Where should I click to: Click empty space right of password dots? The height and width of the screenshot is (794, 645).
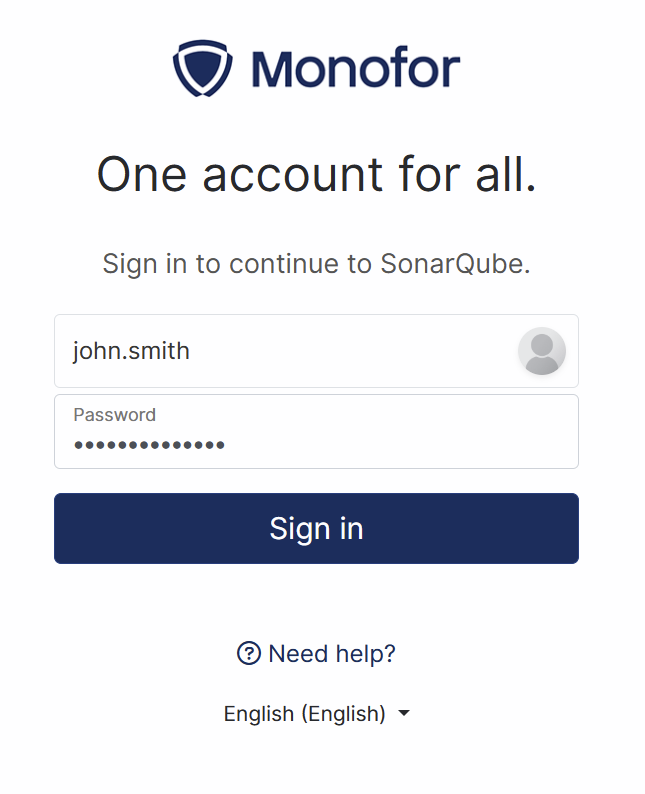point(400,445)
